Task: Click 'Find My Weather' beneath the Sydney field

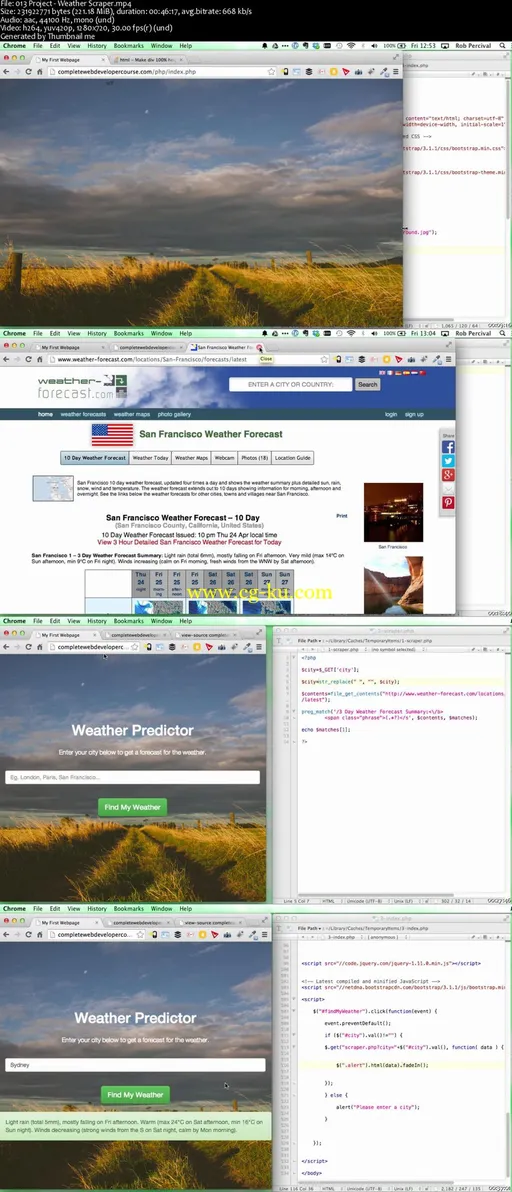Action: tap(135, 1095)
